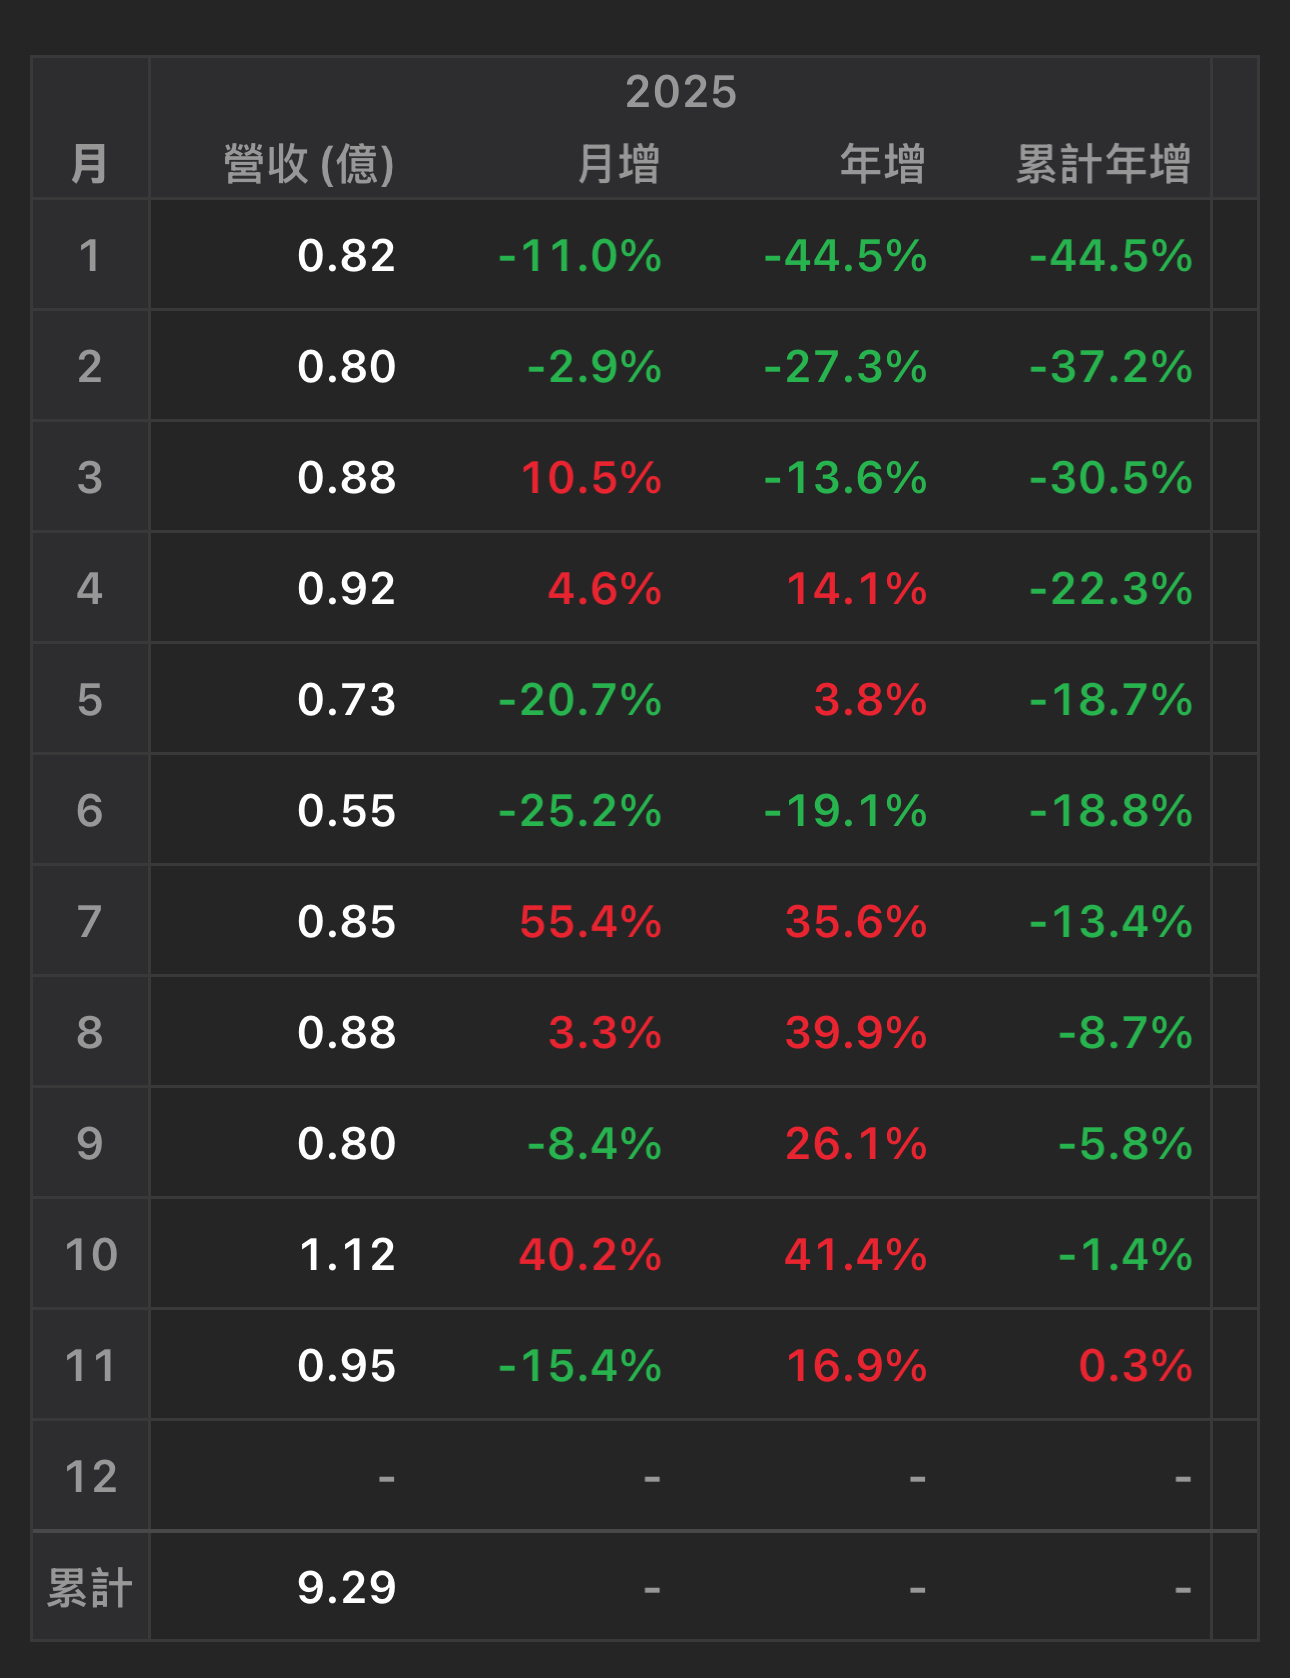The image size is (1290, 1678).
Task: Select the 營收 (億) column header
Action: [309, 164]
